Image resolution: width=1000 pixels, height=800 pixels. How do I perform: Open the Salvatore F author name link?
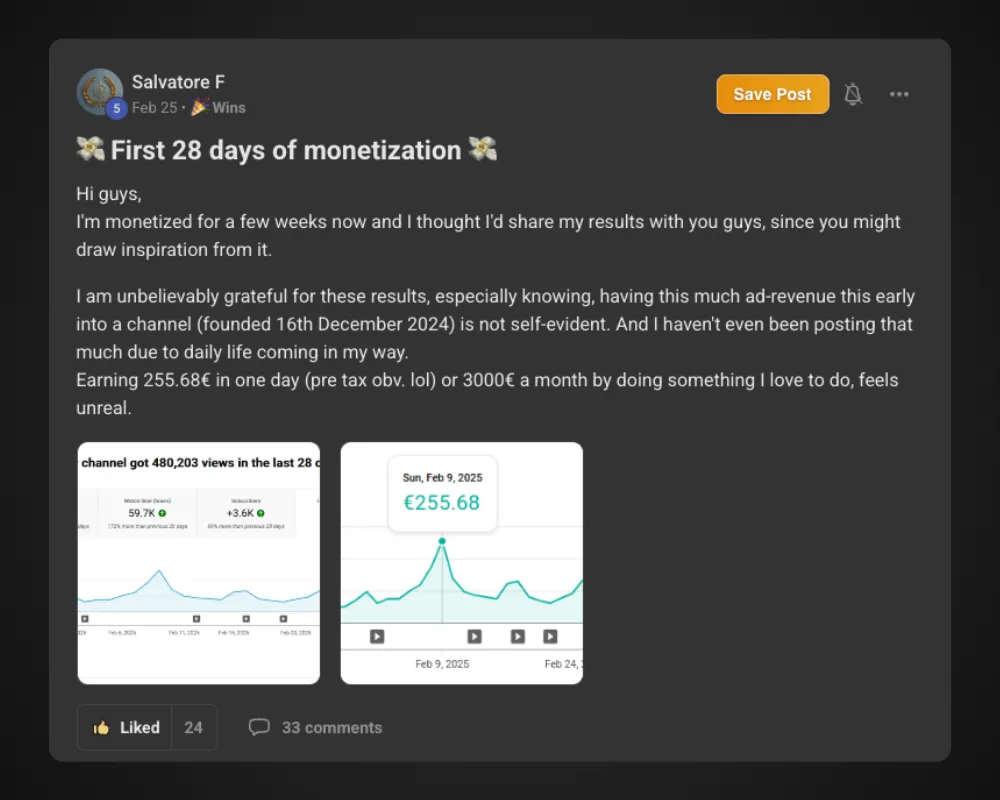(178, 82)
